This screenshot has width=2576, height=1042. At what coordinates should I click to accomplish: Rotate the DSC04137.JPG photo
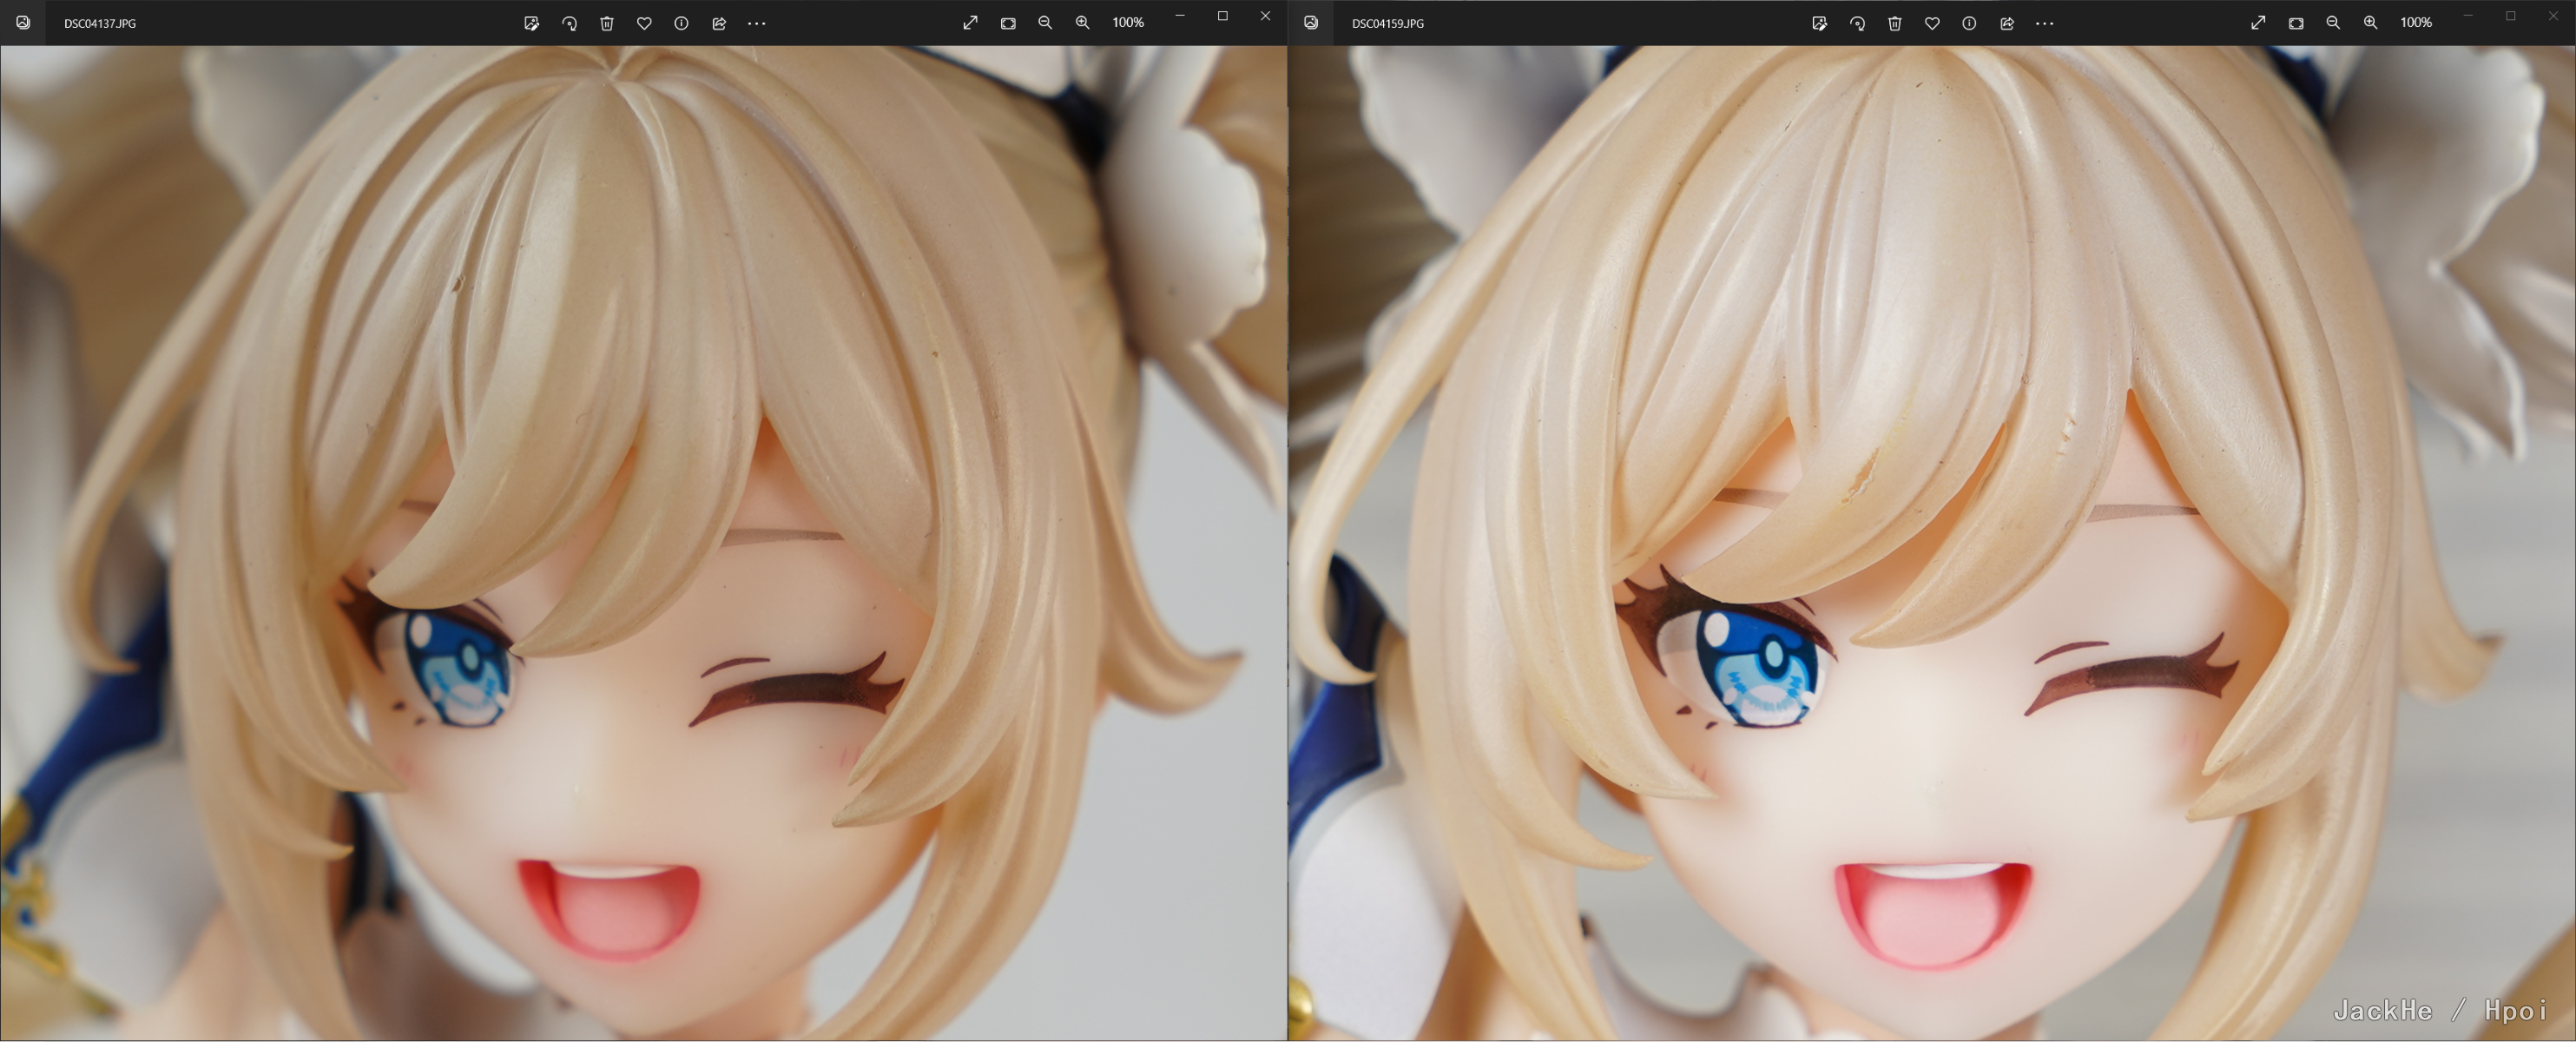(569, 23)
